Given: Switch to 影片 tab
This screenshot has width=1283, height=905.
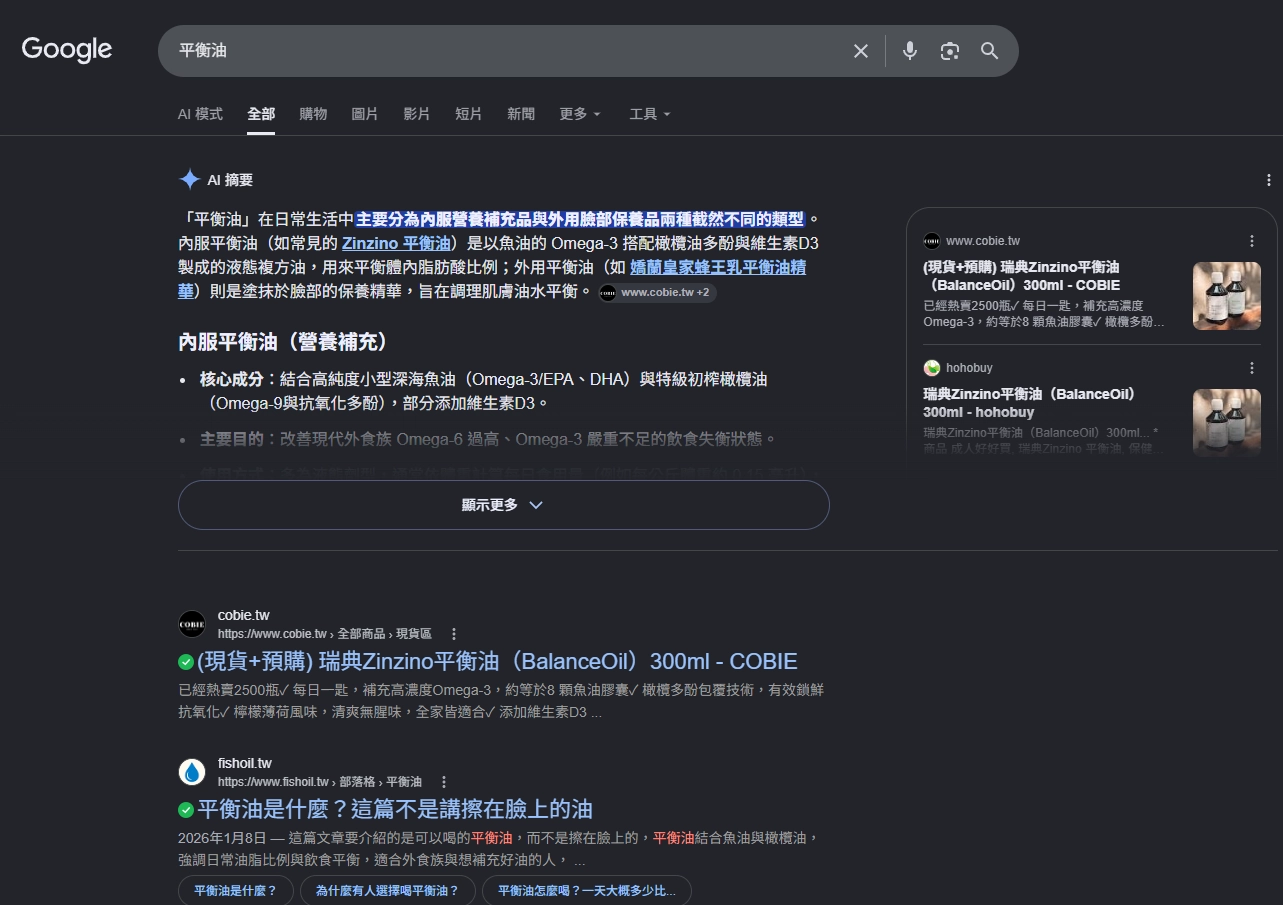Looking at the screenshot, I should pyautogui.click(x=417, y=114).
